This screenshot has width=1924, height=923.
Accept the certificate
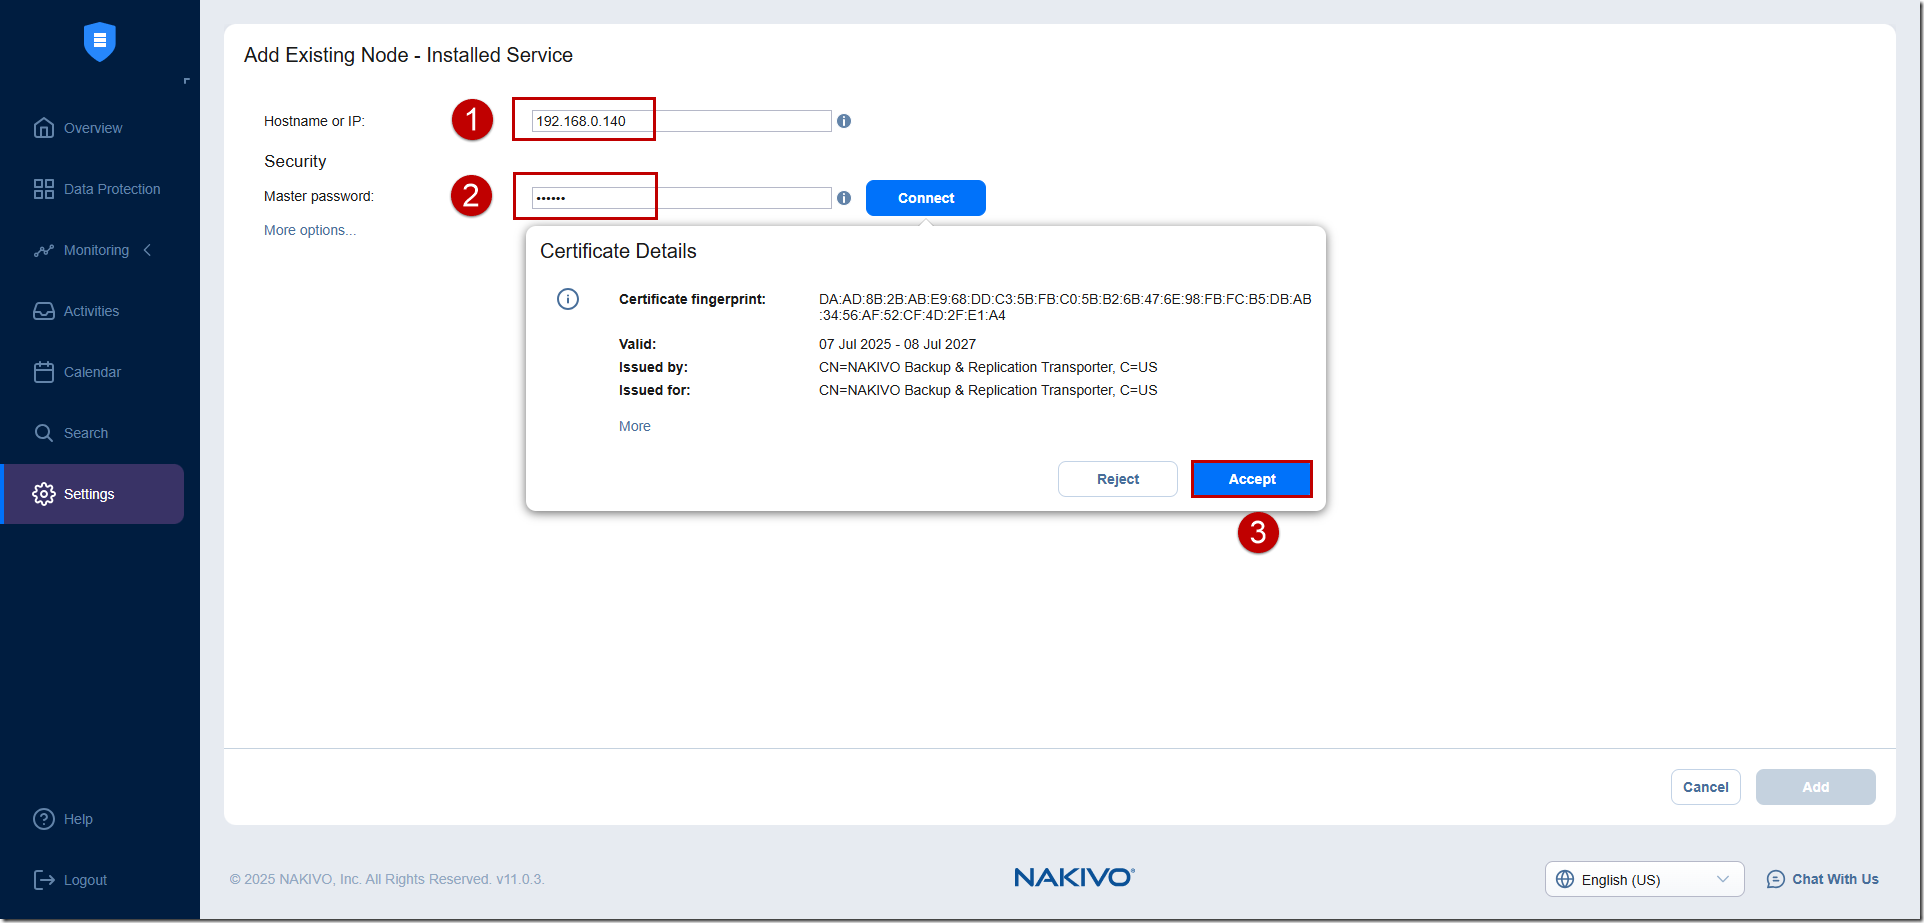click(1252, 479)
